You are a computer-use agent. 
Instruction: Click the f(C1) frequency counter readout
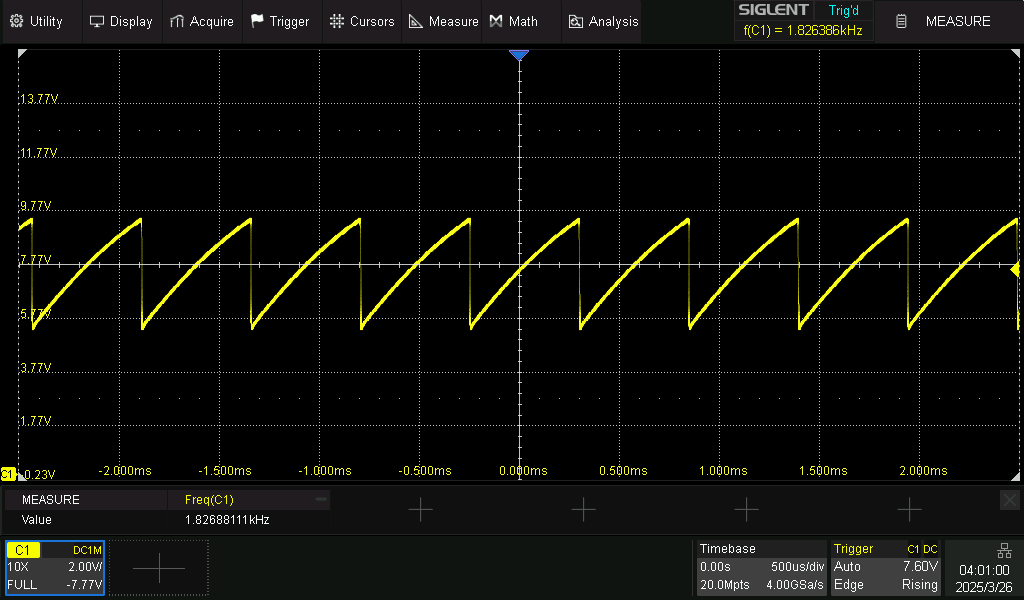[x=803, y=30]
